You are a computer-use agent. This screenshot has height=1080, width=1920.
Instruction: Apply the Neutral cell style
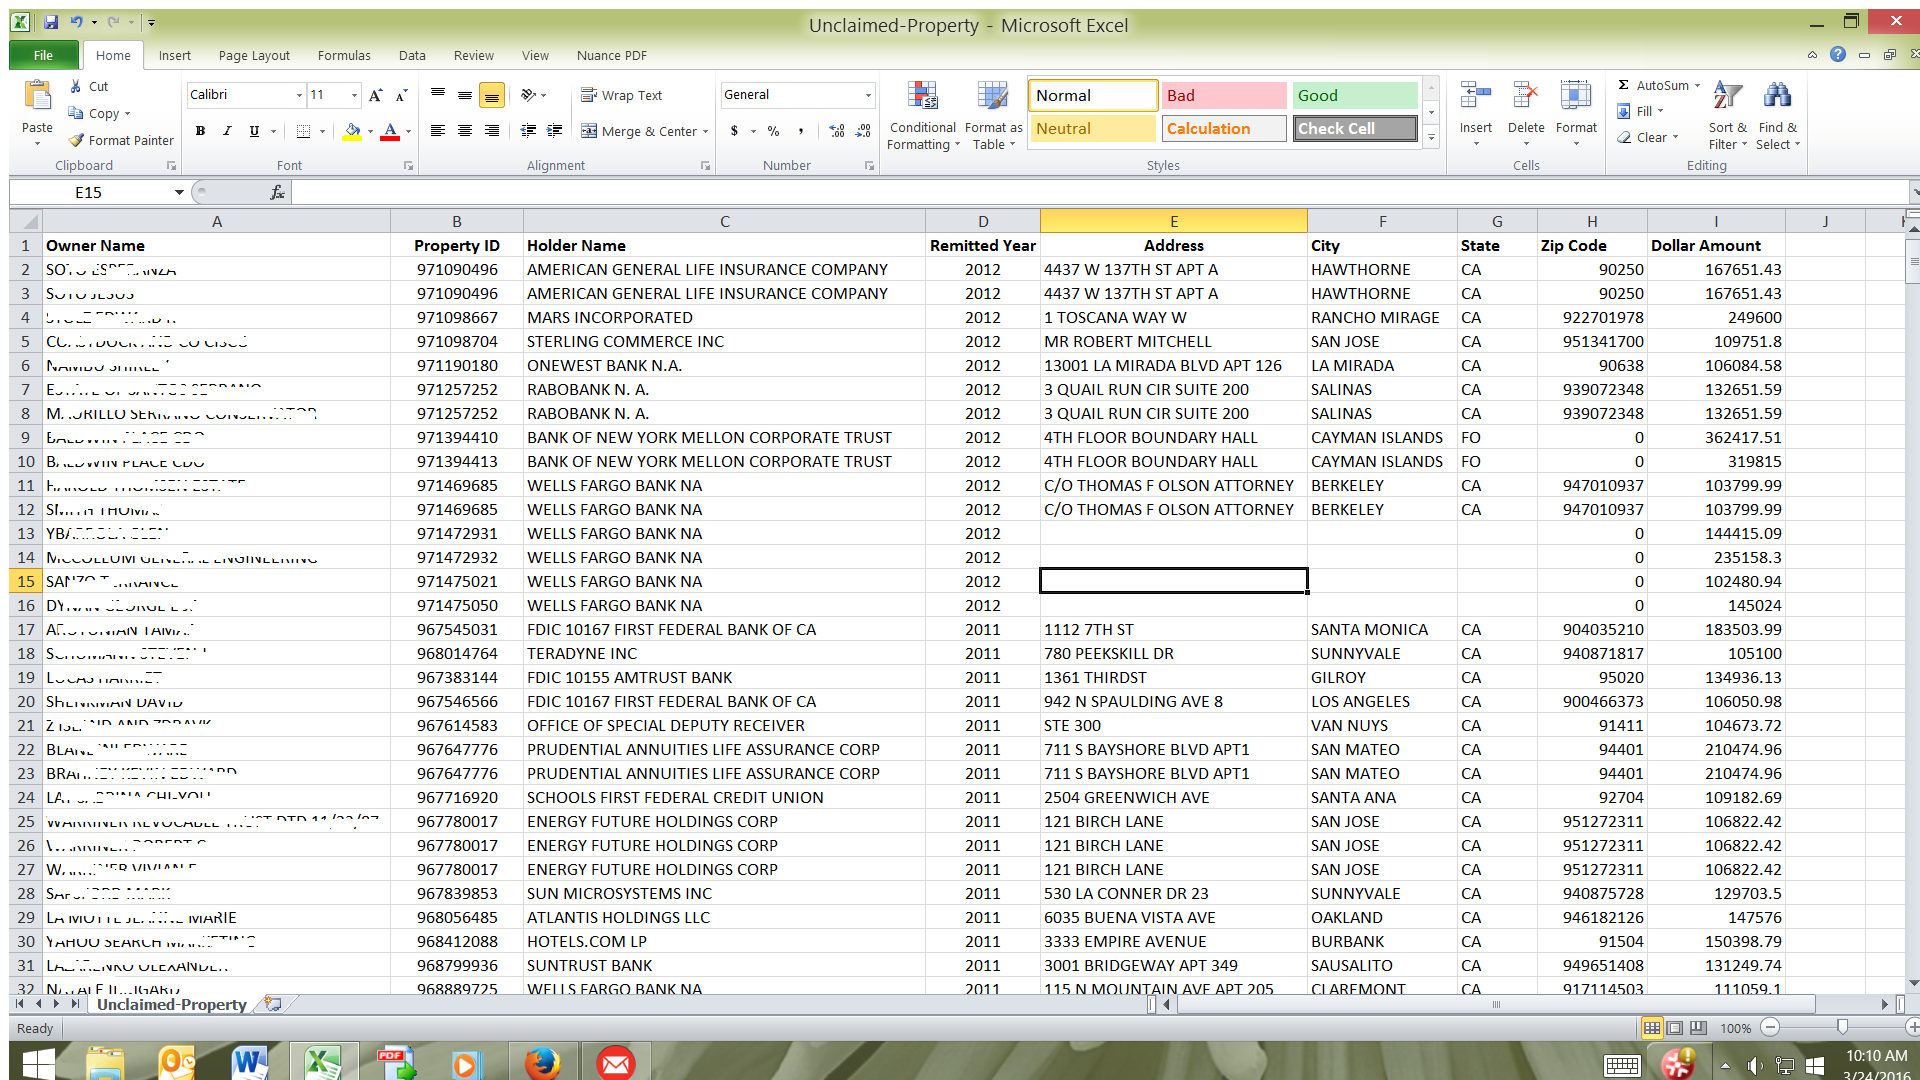coord(1092,128)
